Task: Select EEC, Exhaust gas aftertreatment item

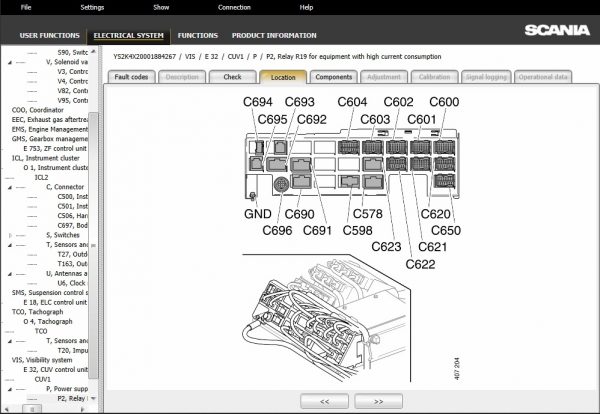Action: (49, 119)
